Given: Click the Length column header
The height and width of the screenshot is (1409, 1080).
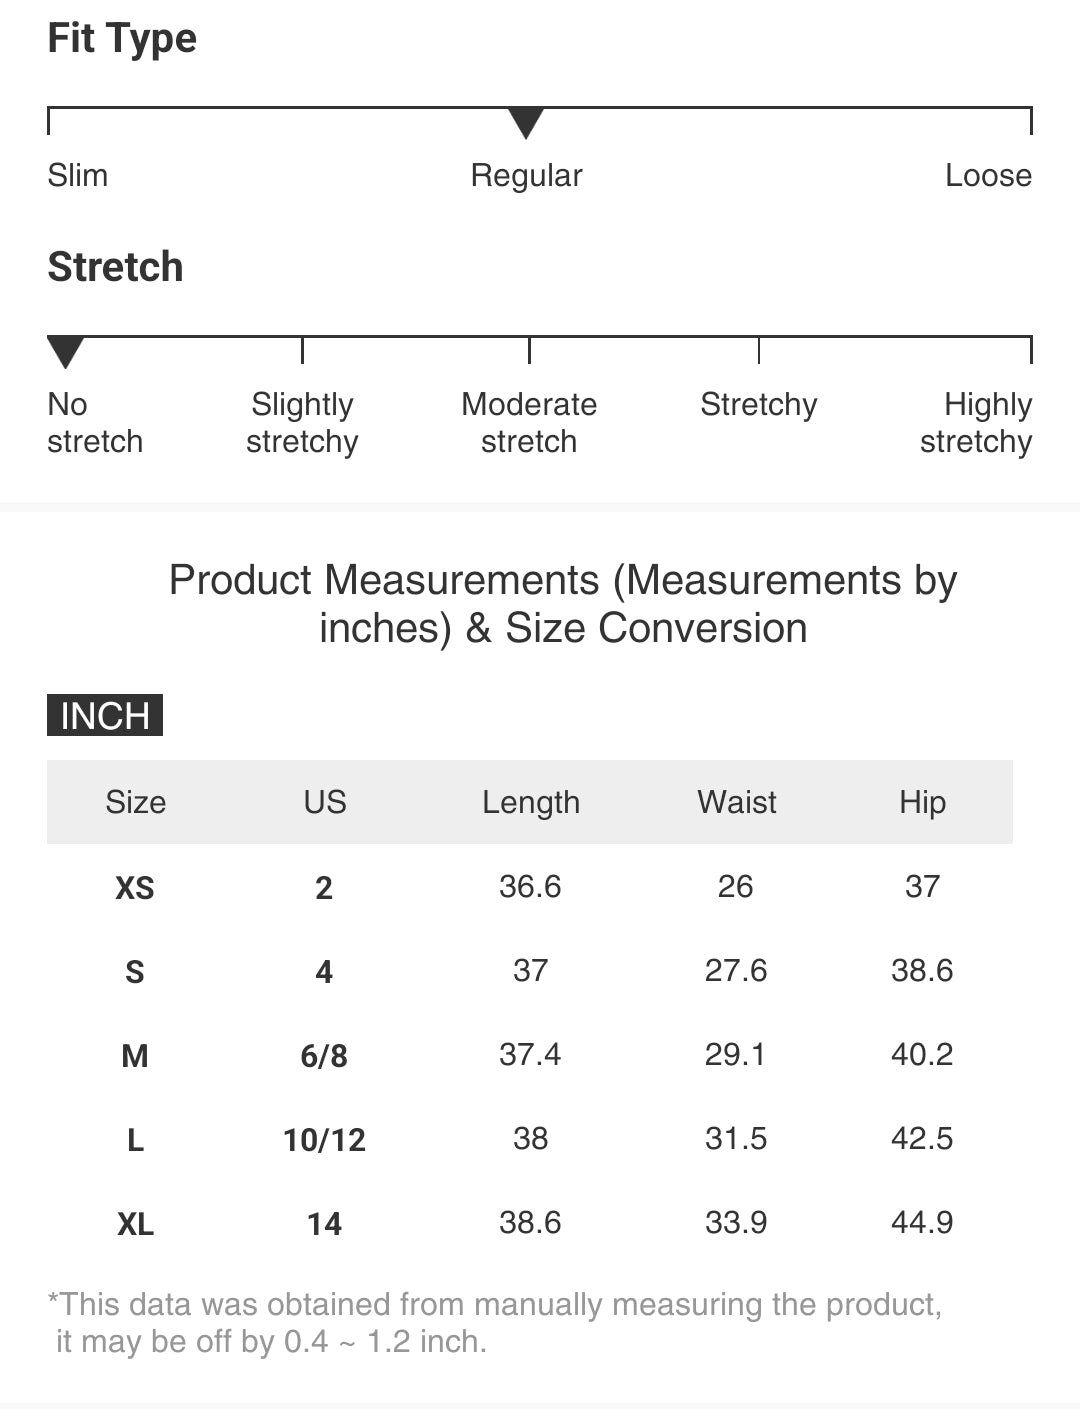Looking at the screenshot, I should coord(530,802).
